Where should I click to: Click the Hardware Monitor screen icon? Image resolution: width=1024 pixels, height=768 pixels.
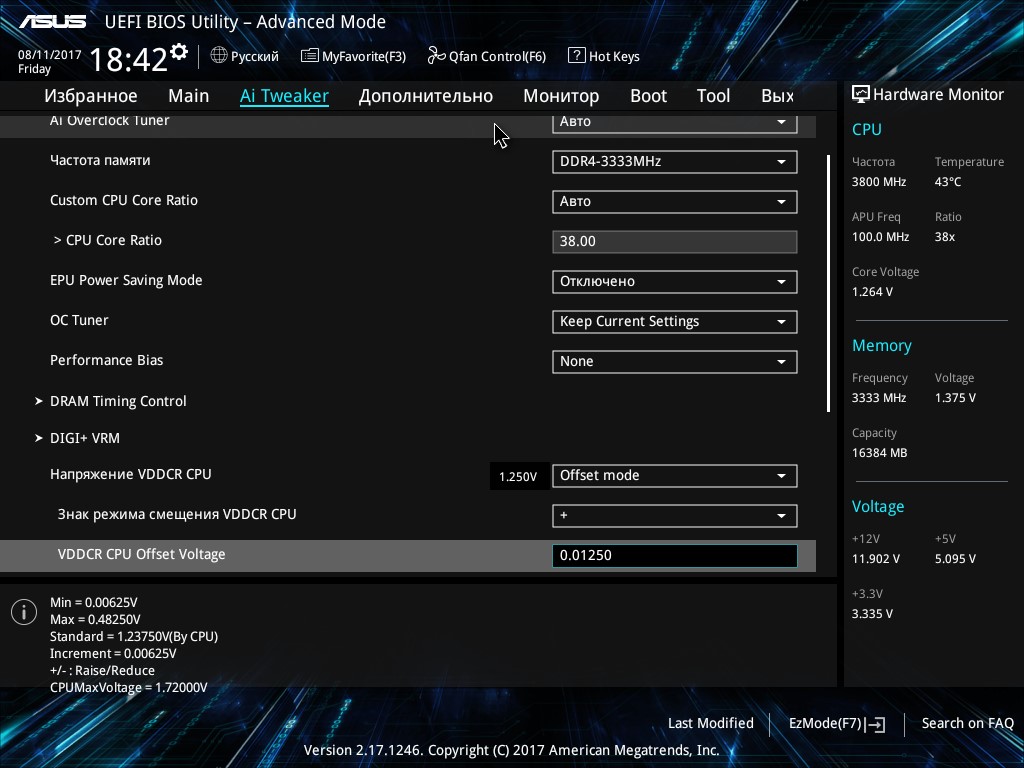coord(861,94)
